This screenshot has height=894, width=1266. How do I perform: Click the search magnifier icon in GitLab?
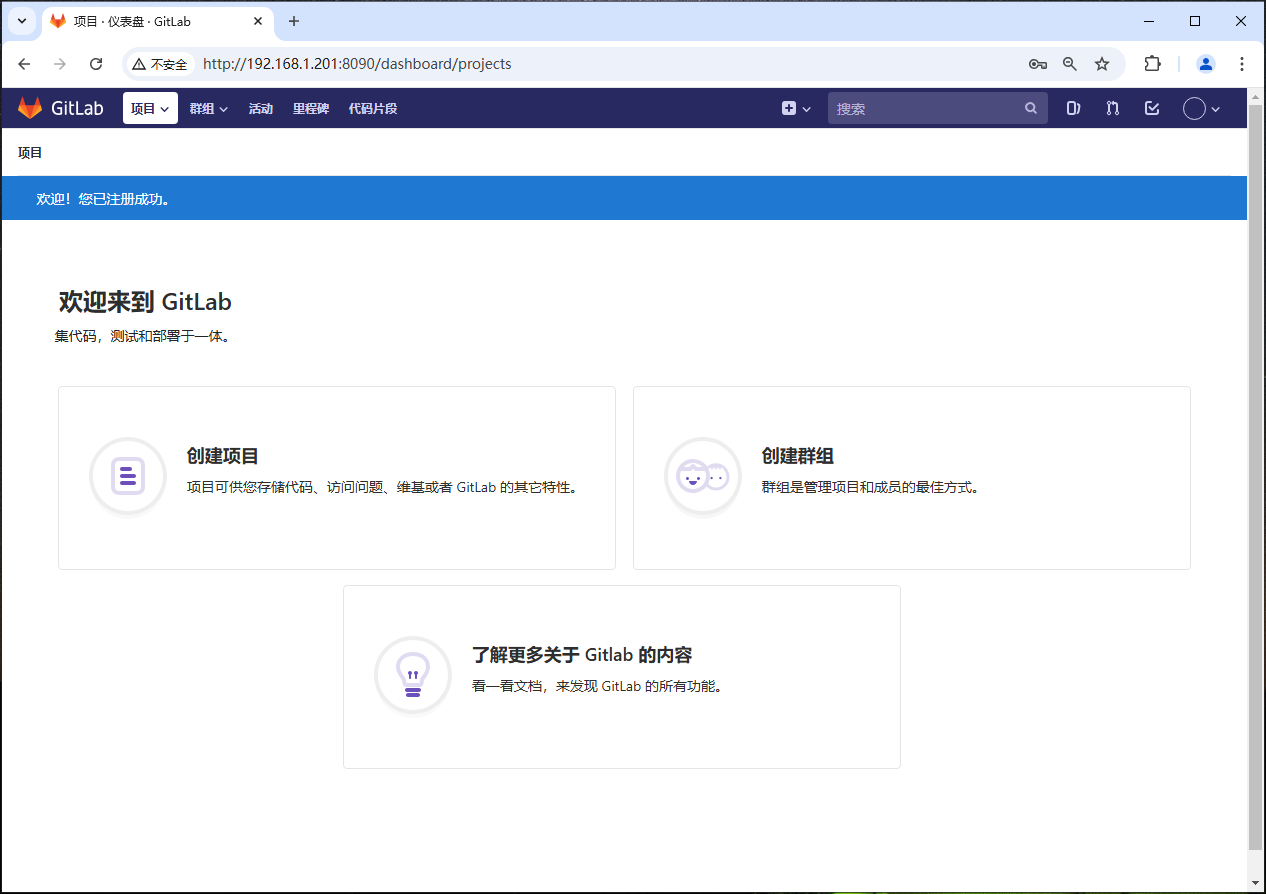click(x=1031, y=108)
